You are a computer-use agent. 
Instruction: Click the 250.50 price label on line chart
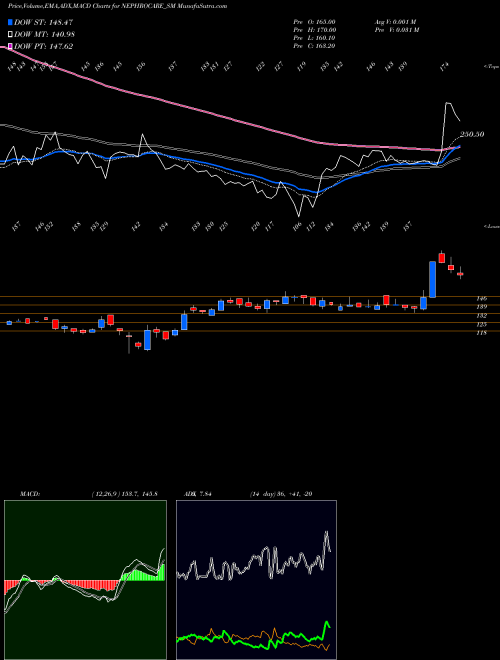coord(472,134)
